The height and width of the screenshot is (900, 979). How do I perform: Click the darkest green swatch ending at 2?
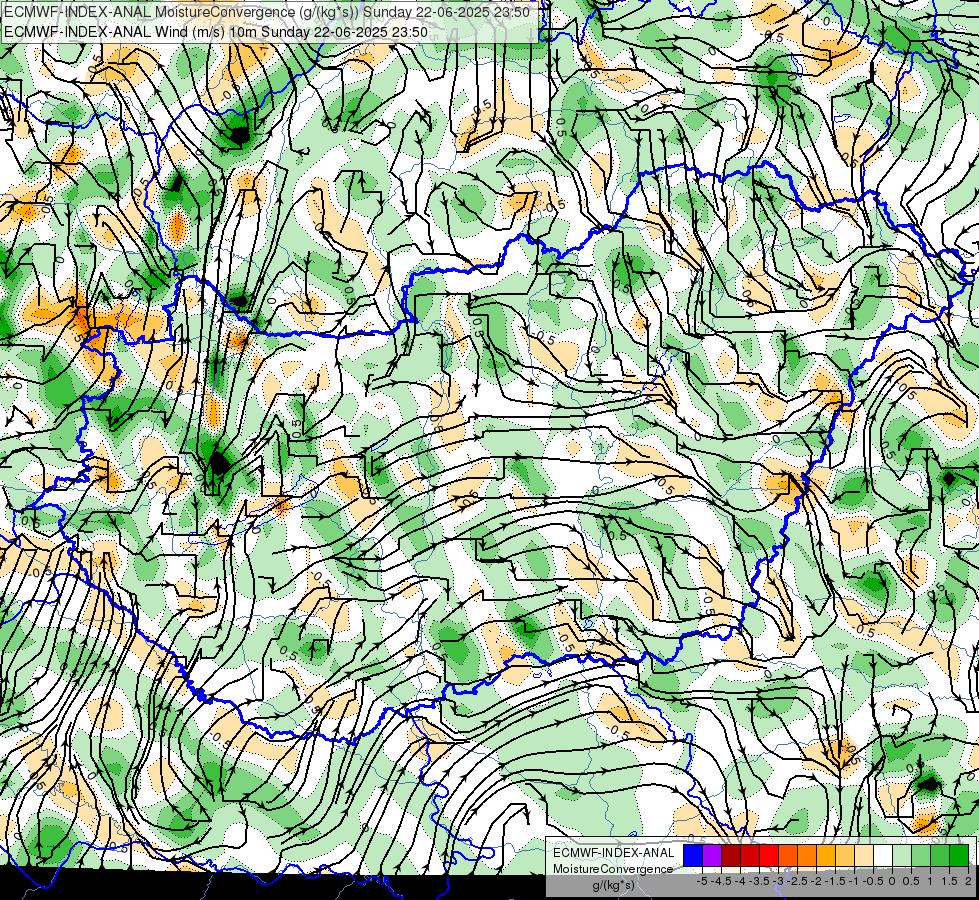coord(958,855)
